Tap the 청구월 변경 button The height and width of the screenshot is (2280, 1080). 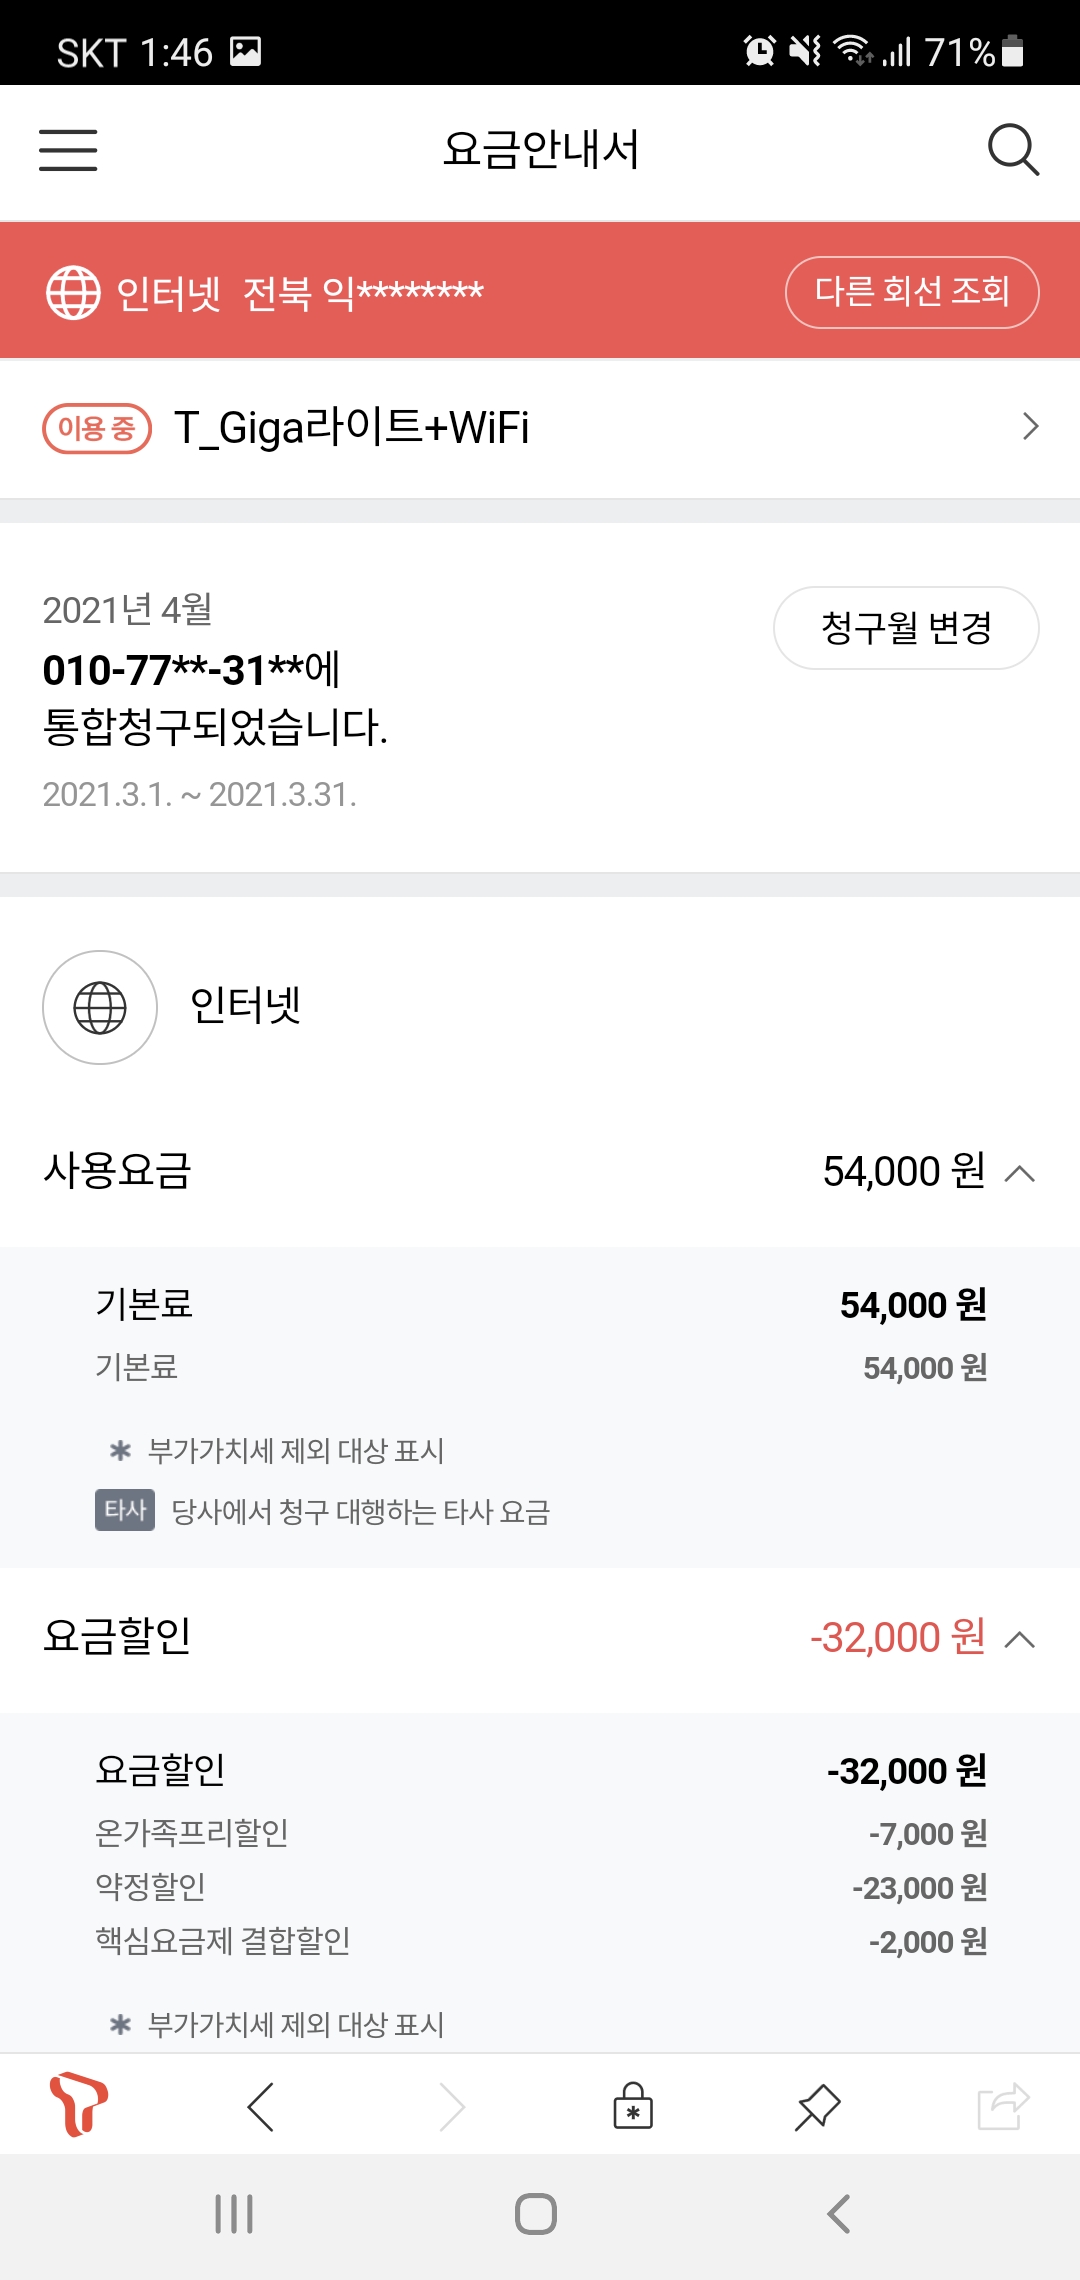tap(905, 628)
